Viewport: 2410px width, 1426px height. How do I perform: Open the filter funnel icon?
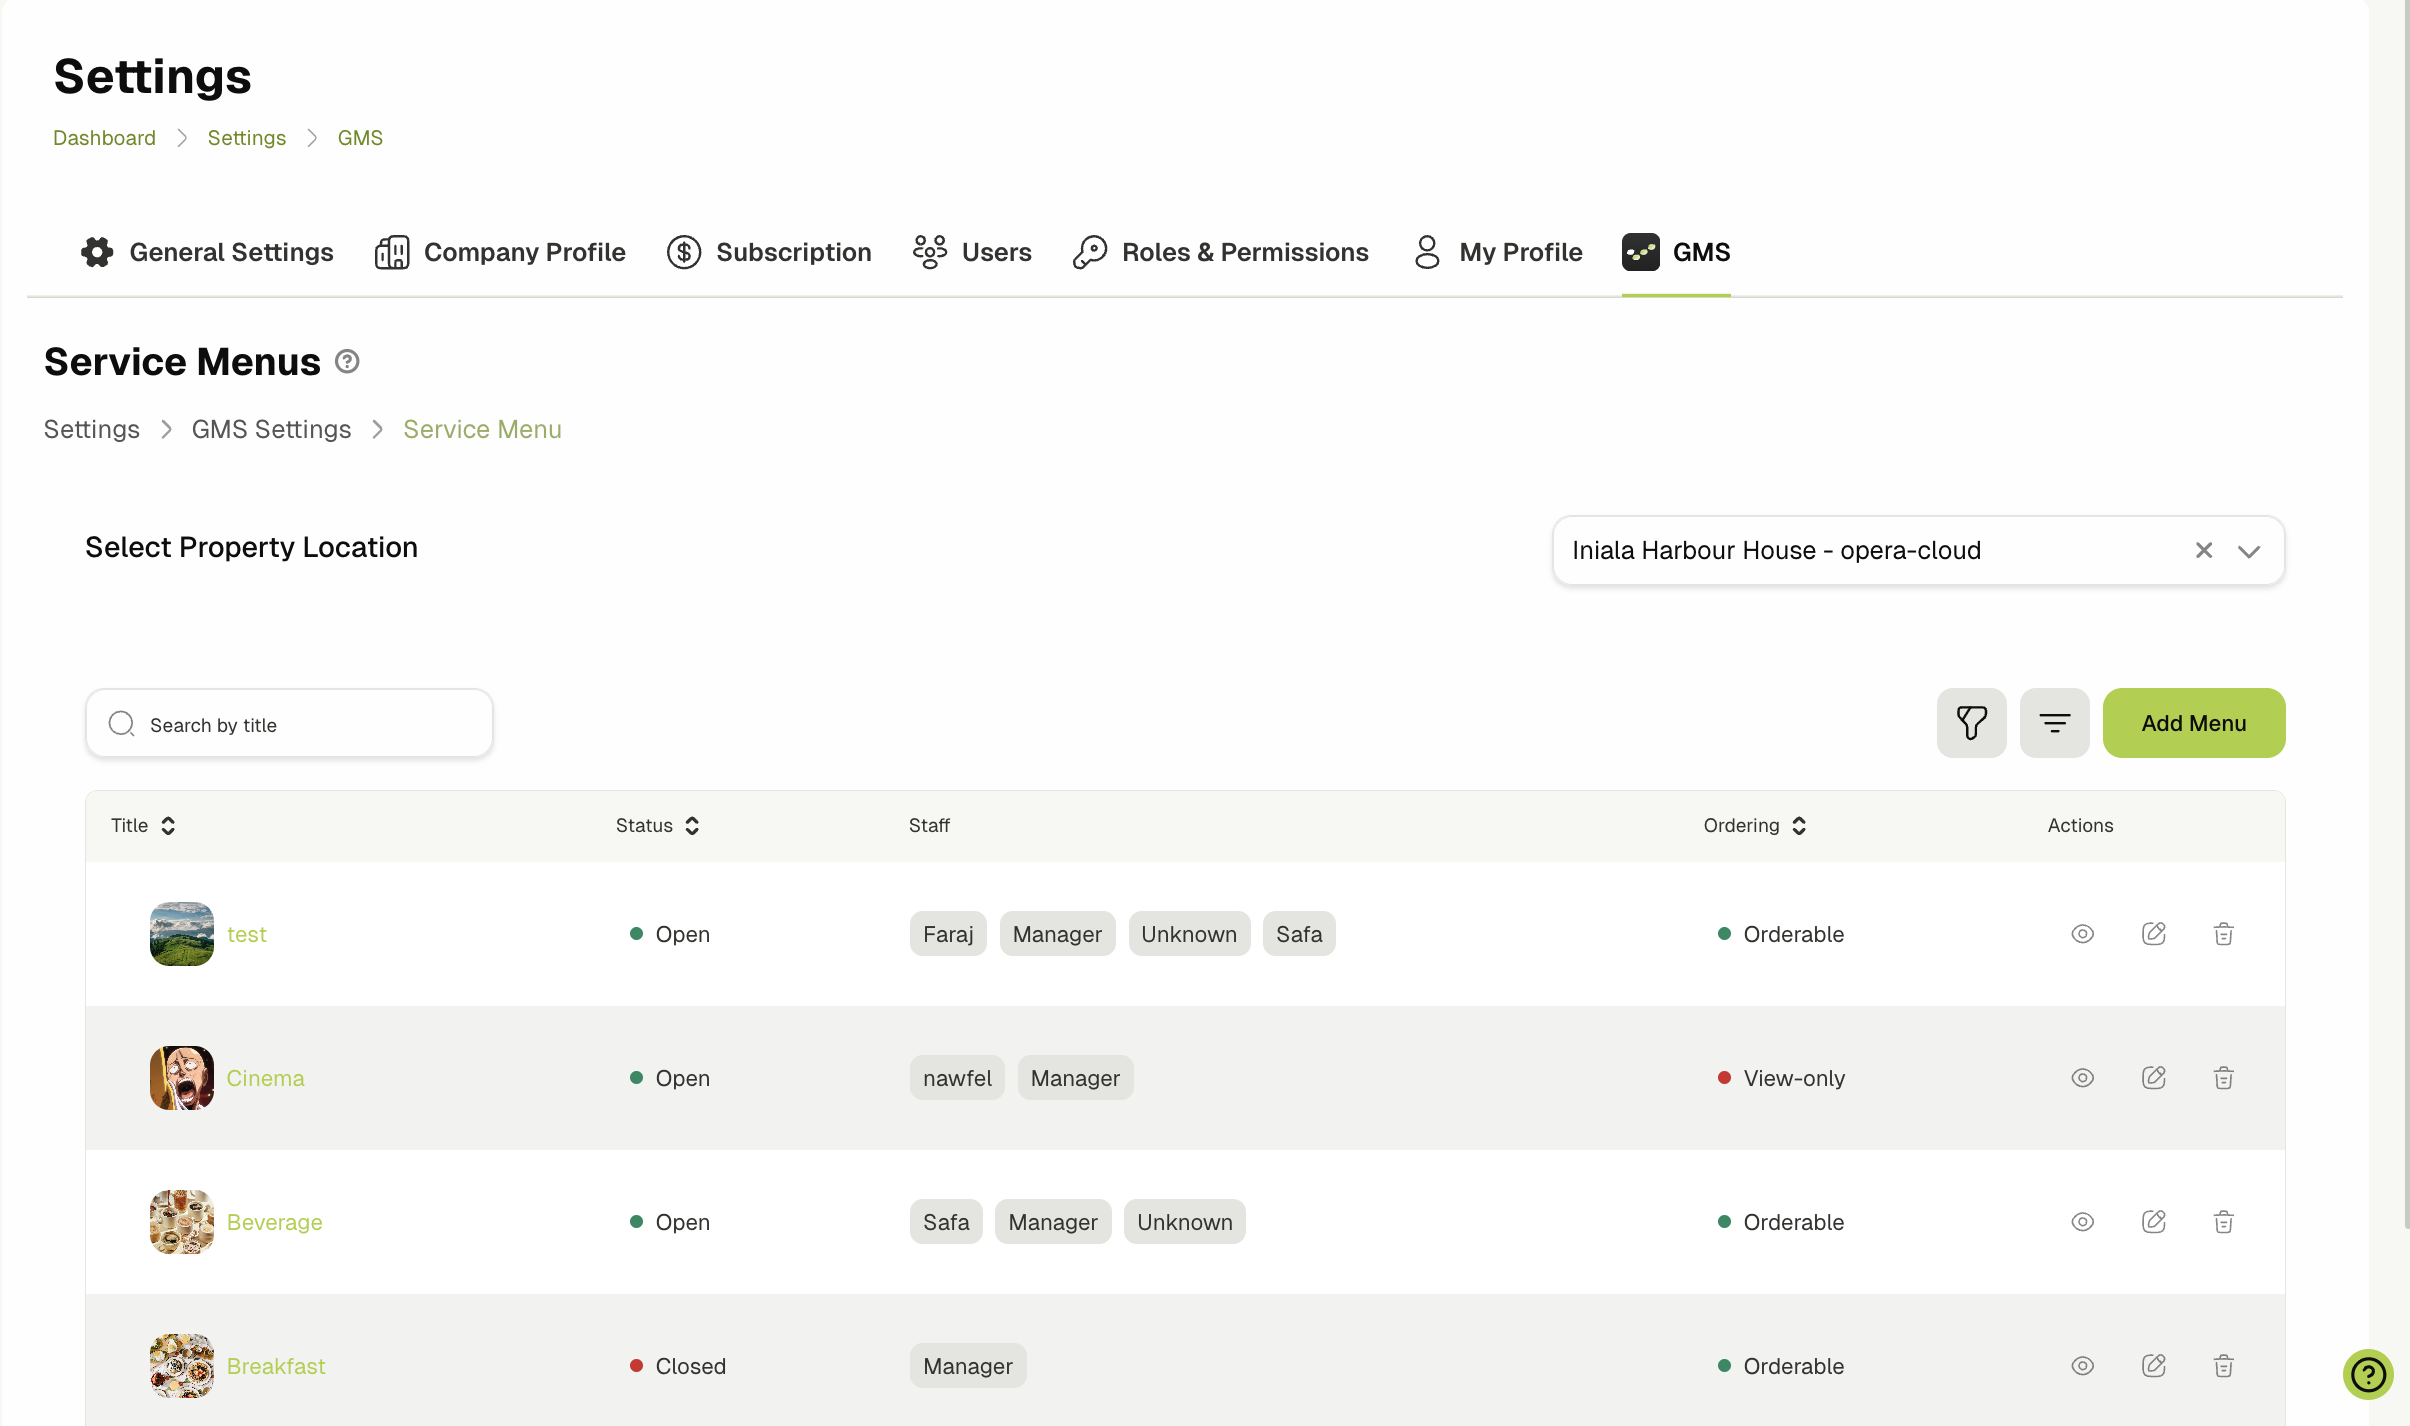click(1970, 722)
